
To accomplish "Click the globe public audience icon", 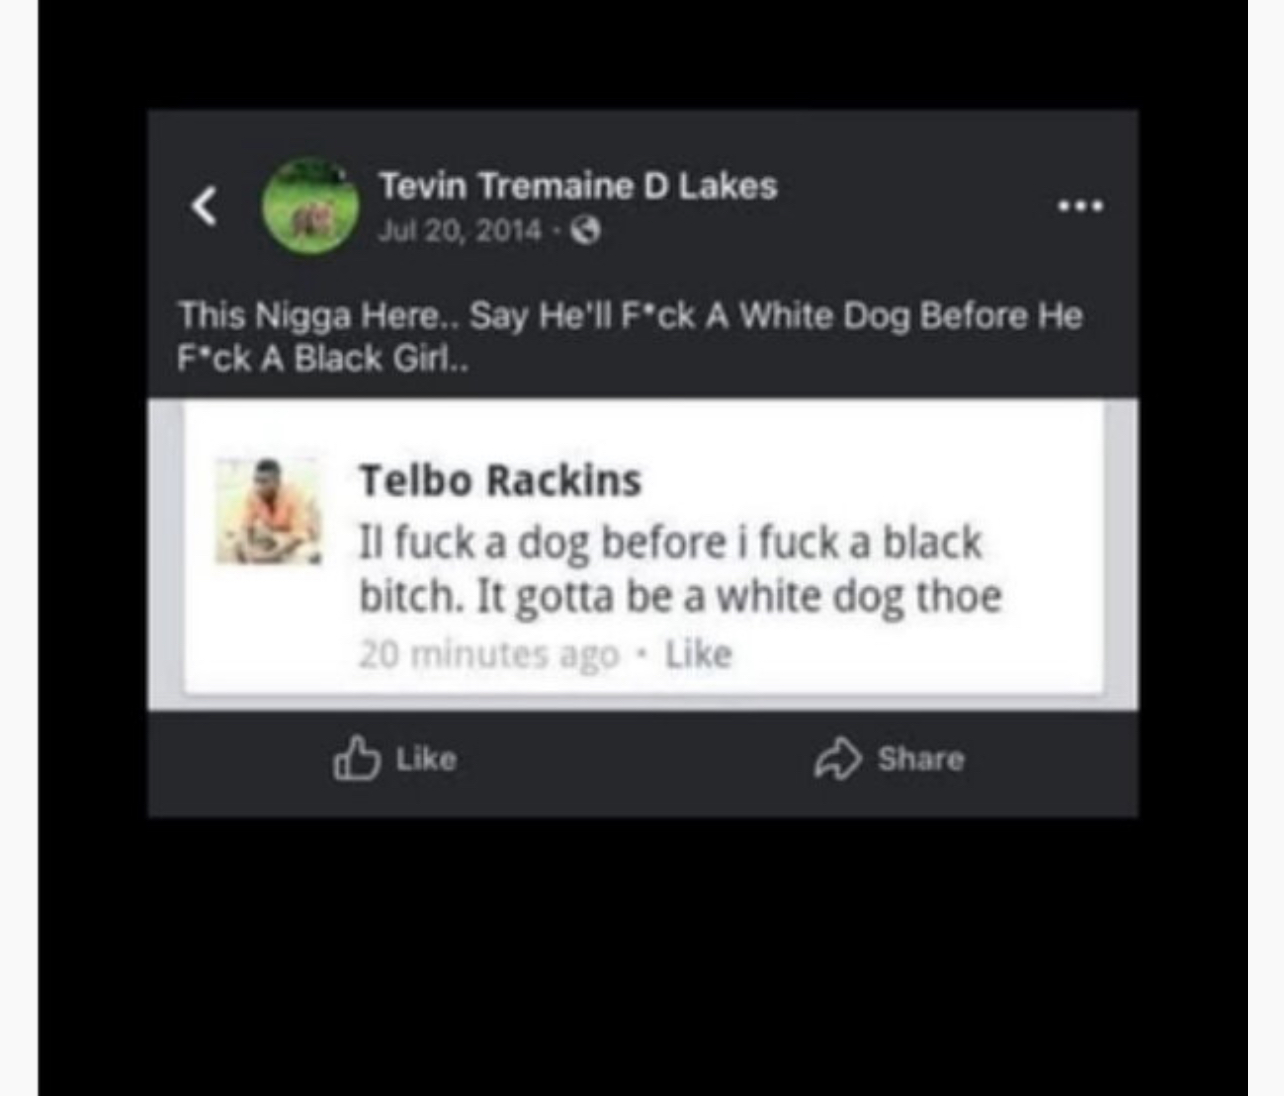I will pyautogui.click(x=586, y=232).
